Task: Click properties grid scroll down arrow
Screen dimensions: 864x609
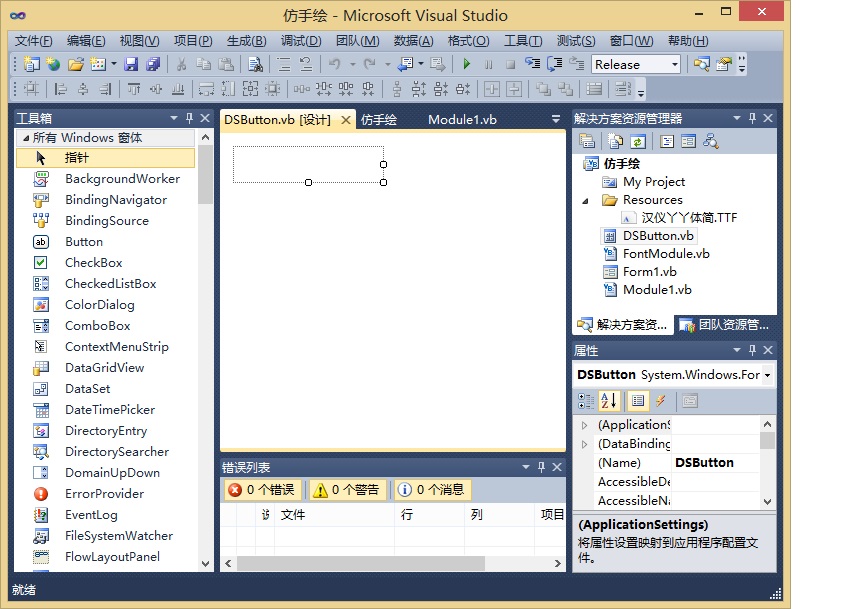Action: (767, 502)
